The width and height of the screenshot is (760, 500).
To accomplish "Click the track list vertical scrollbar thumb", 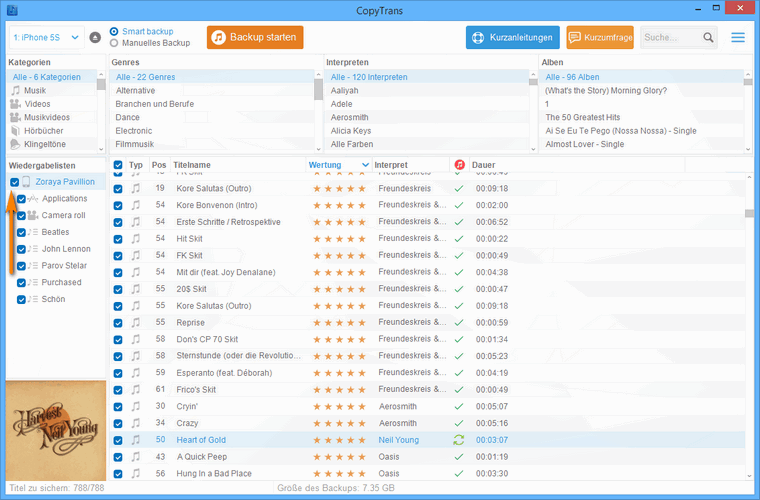I will click(x=749, y=214).
